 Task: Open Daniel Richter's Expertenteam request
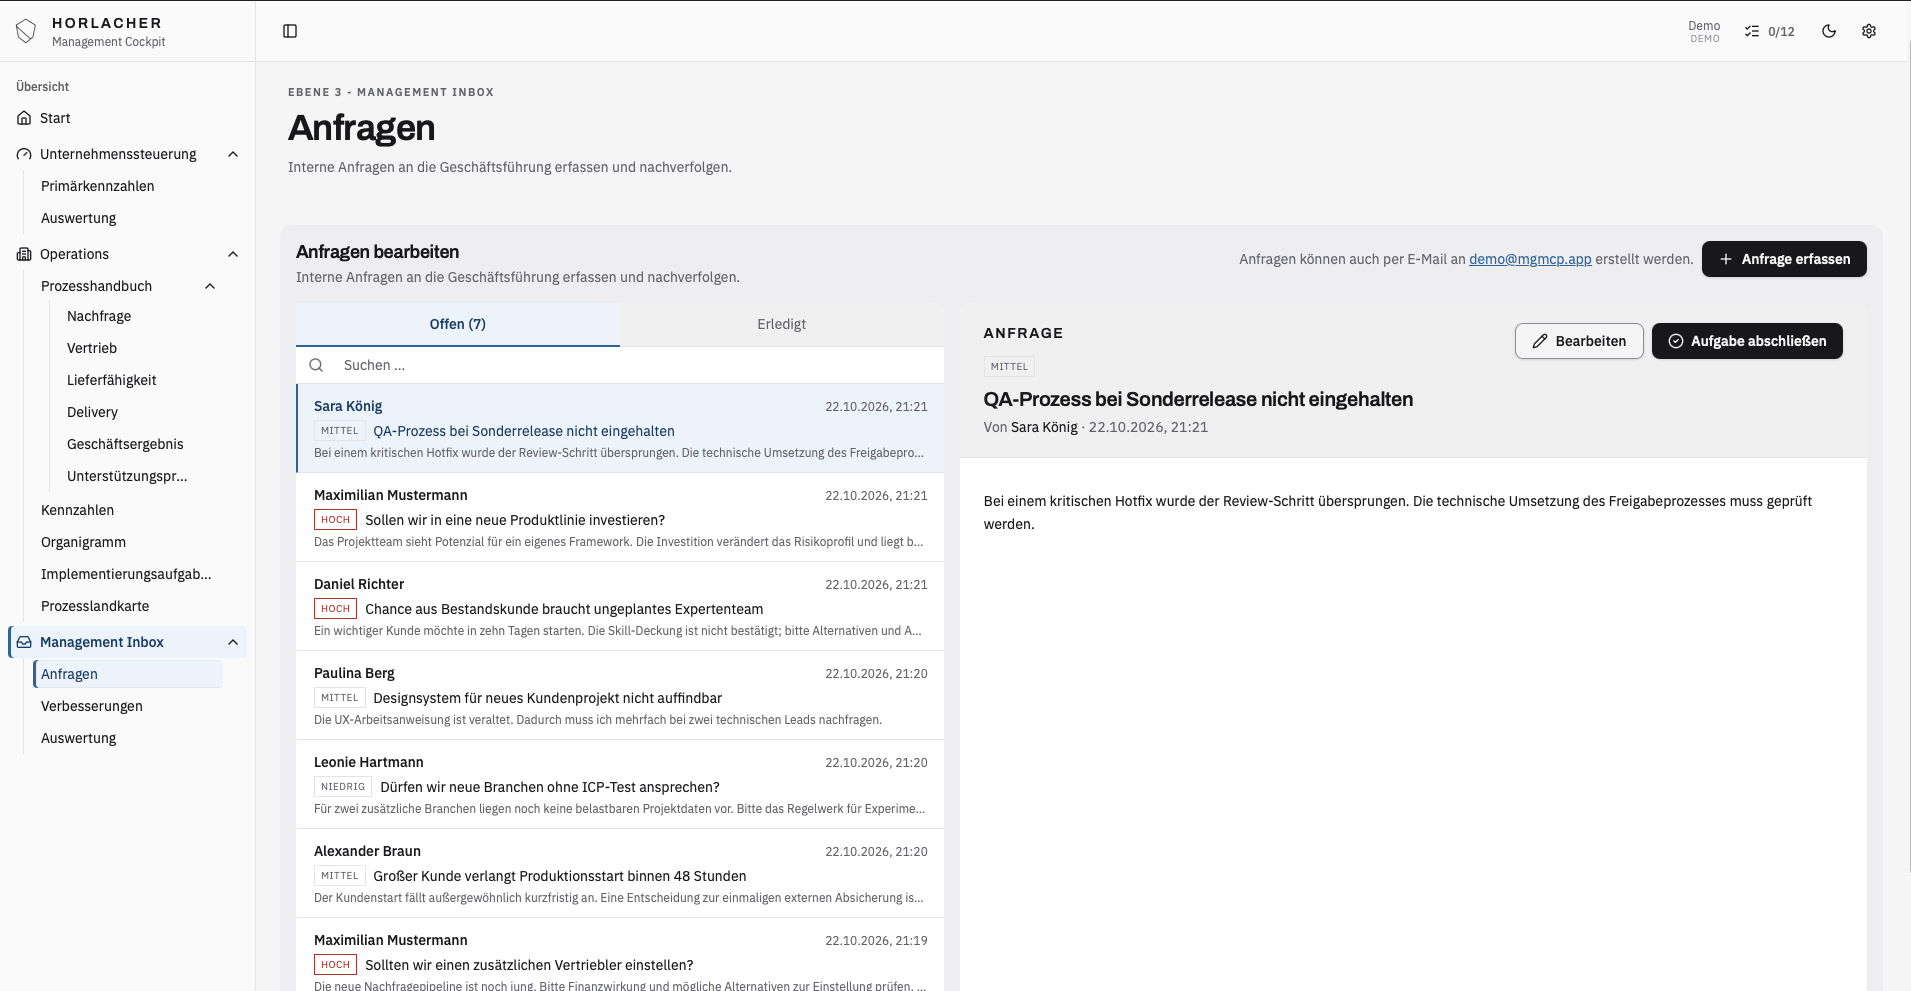coord(620,607)
